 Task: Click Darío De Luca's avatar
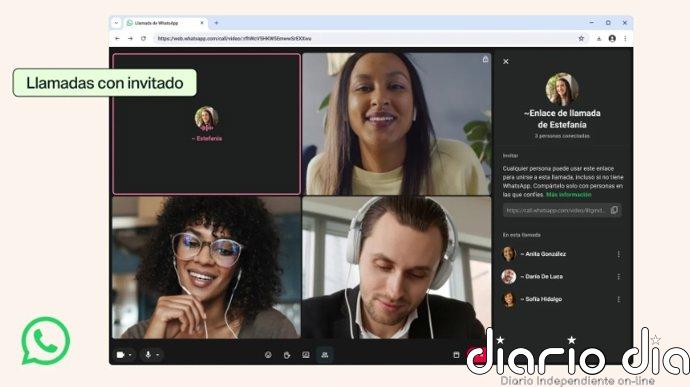(509, 276)
